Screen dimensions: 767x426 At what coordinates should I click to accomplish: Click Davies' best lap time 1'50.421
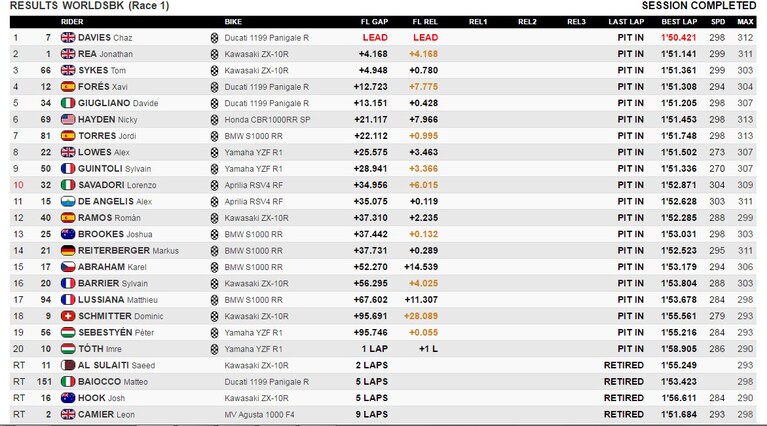point(678,38)
